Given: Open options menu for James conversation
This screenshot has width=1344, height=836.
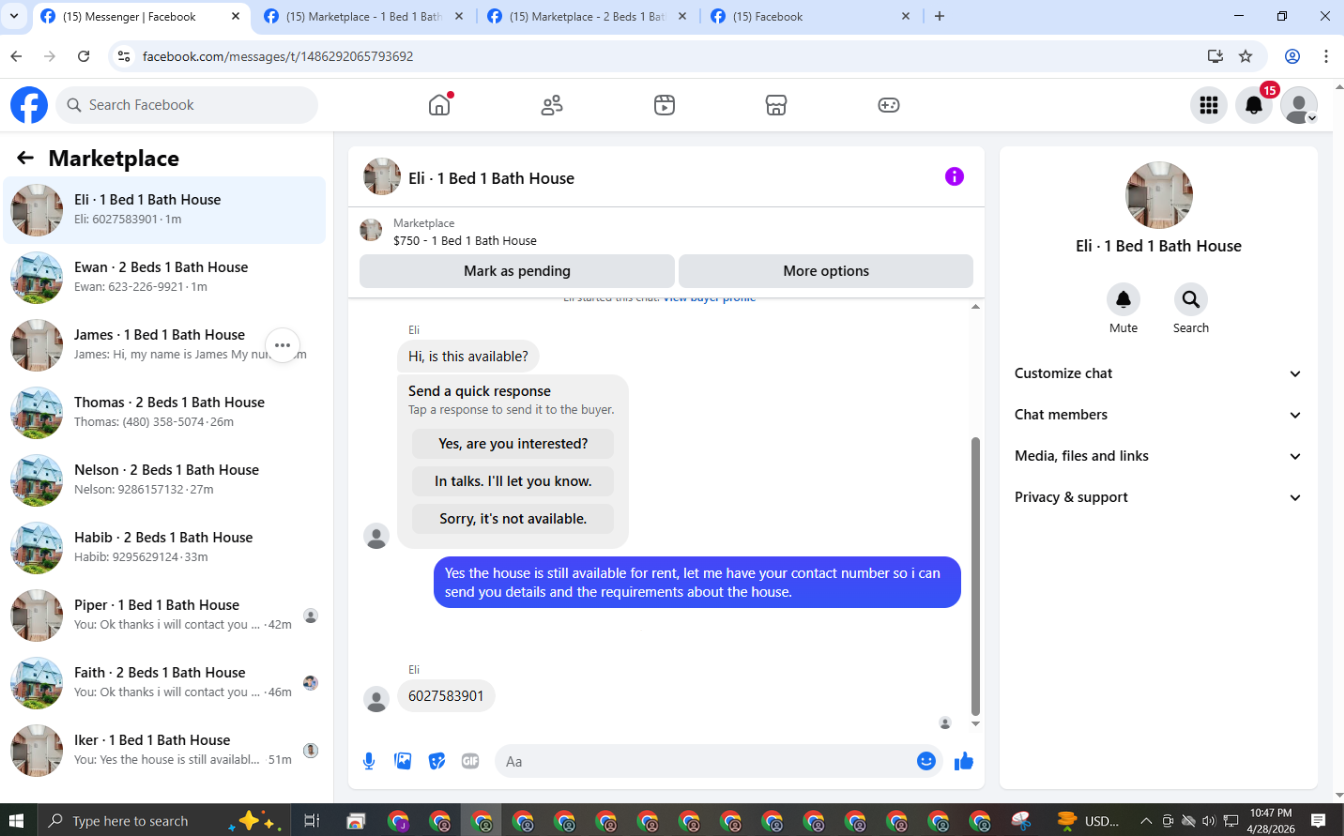Looking at the screenshot, I should point(283,345).
